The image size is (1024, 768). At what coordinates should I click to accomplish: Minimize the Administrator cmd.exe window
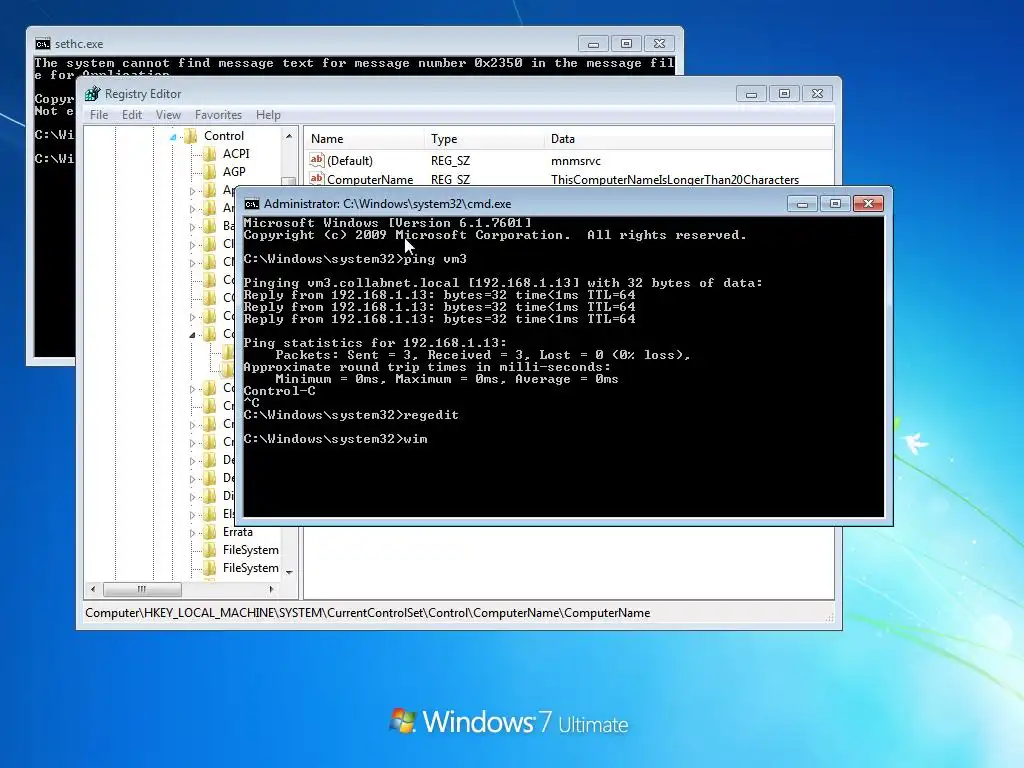pos(802,204)
